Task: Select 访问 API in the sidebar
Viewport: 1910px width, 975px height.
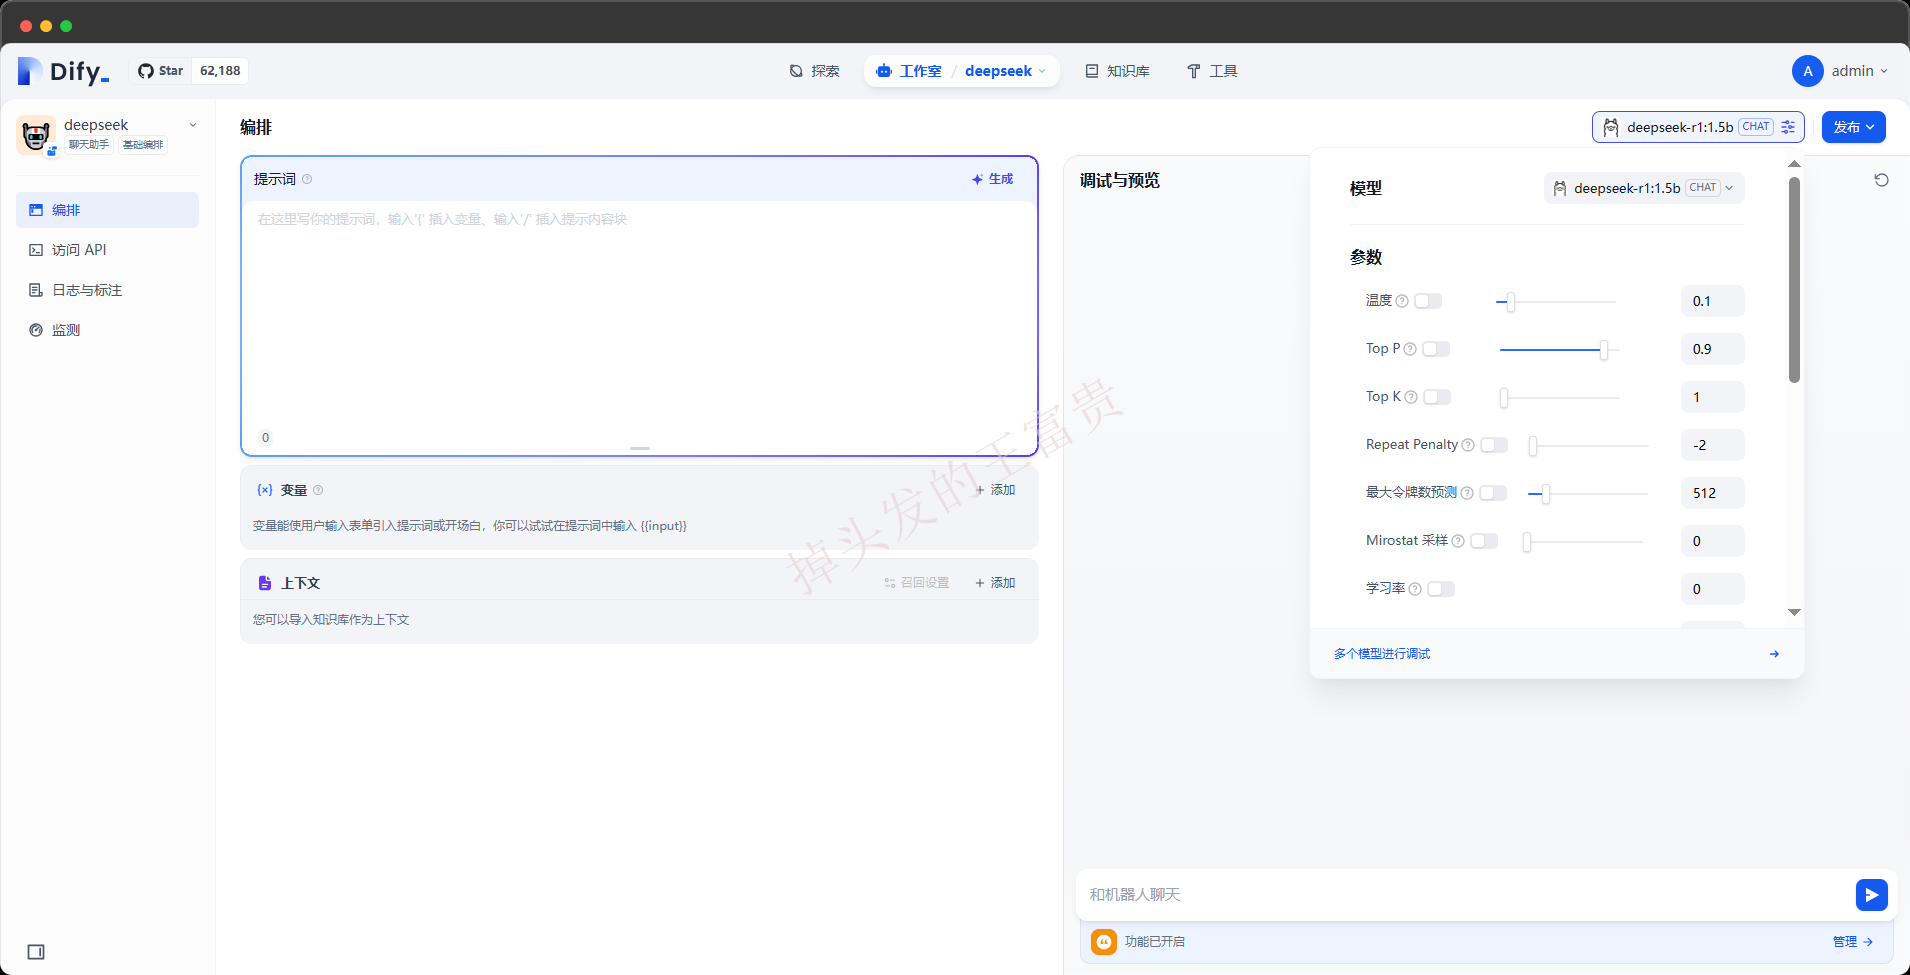Action: [x=107, y=250]
